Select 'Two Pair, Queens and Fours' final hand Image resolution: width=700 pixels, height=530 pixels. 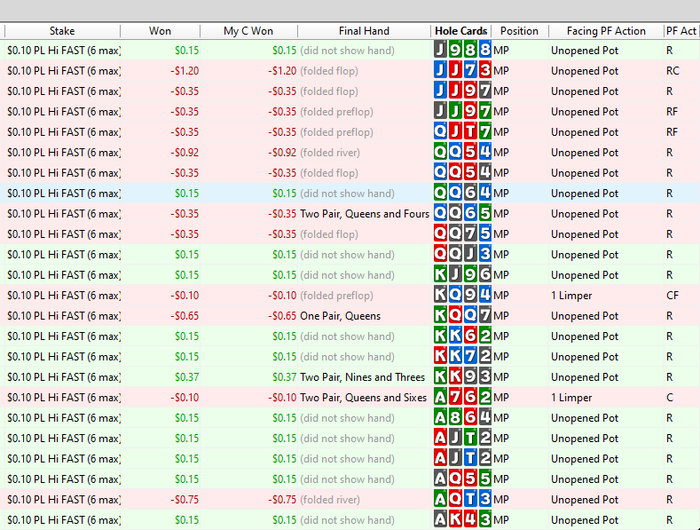click(364, 214)
